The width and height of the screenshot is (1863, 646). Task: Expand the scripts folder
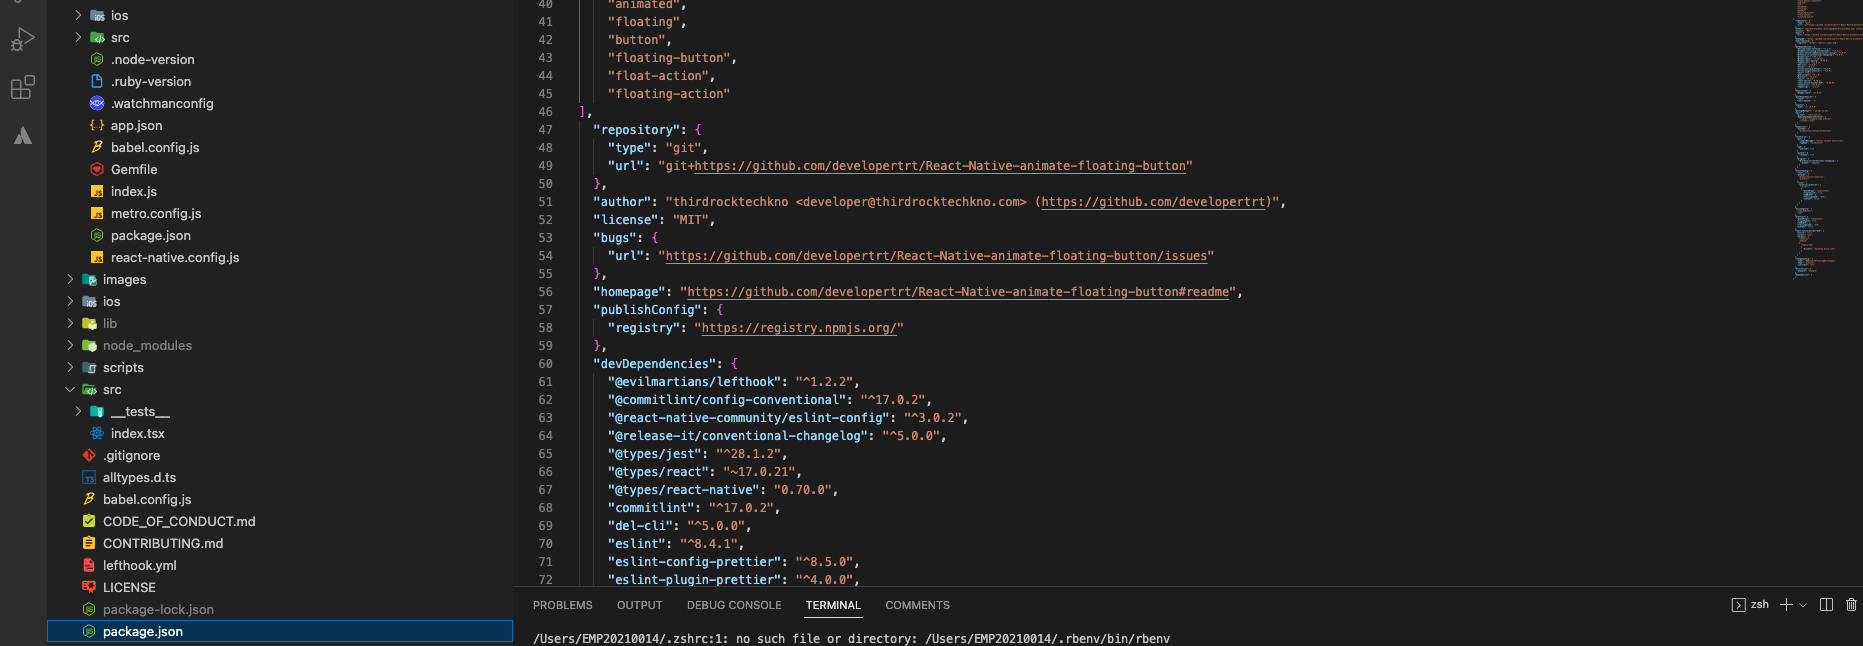[x=123, y=368]
